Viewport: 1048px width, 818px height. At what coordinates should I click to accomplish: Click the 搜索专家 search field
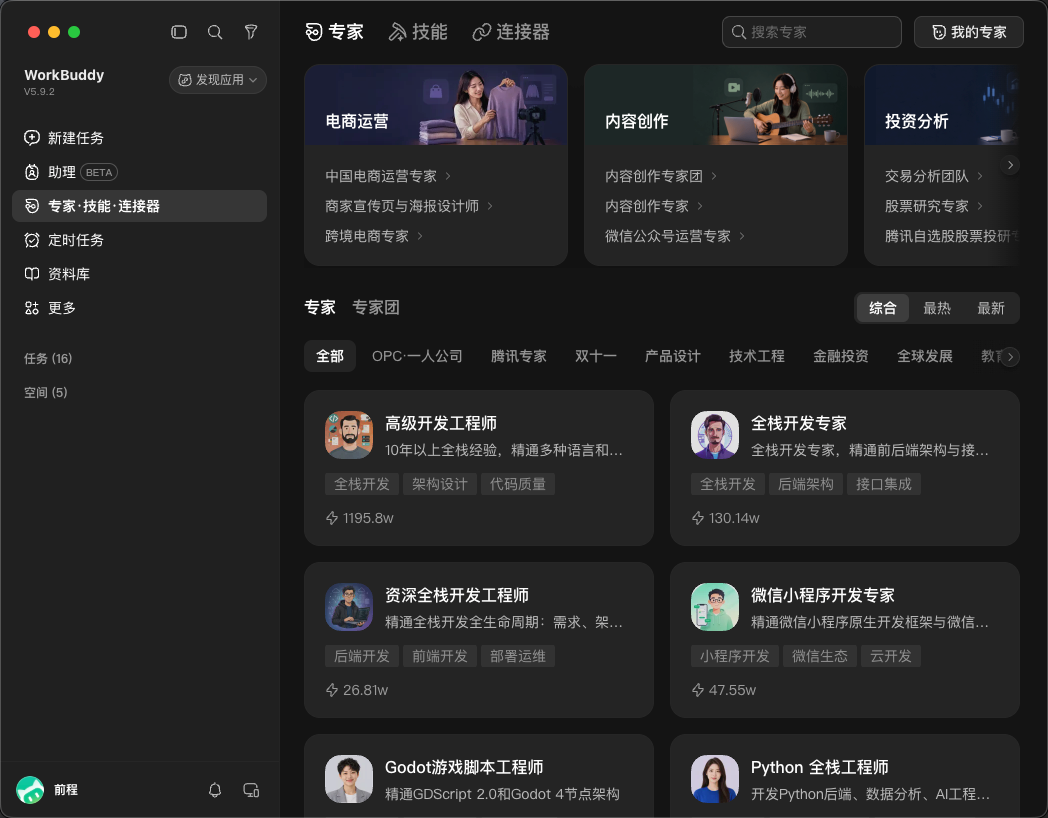811,32
